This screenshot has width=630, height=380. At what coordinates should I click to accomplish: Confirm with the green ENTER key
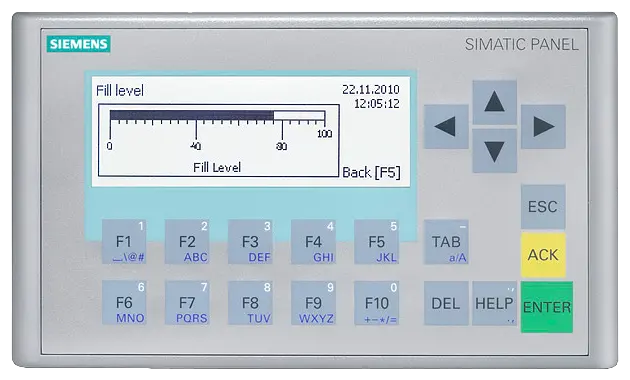547,307
